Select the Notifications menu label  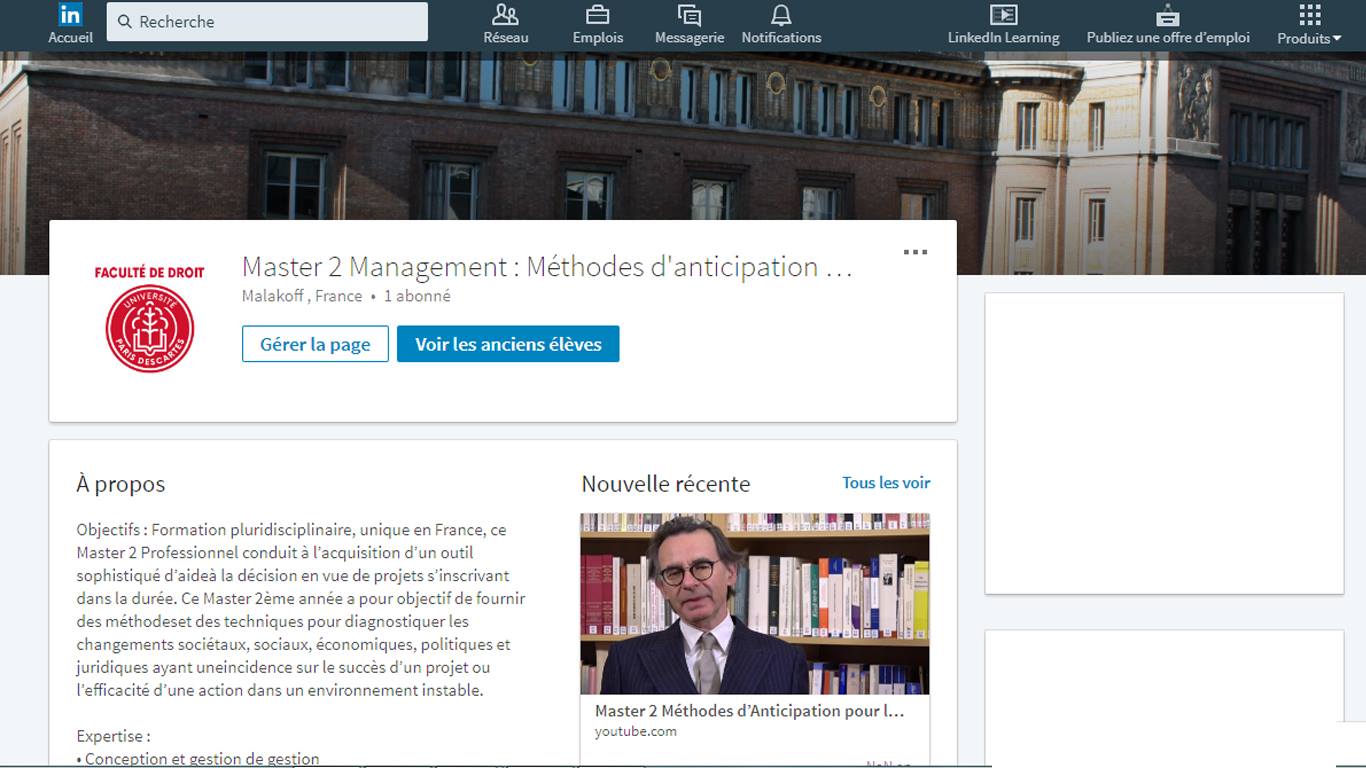click(781, 38)
